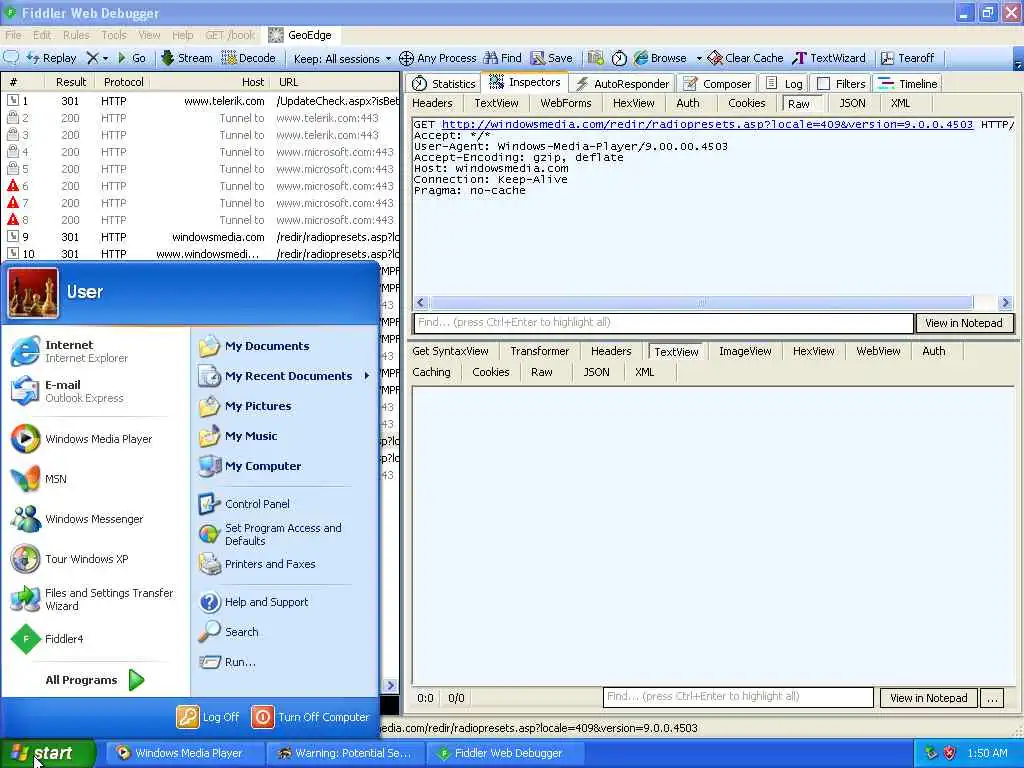1024x768 pixels.
Task: Select session 9 windowsmedia.com row
Action: tap(200, 237)
